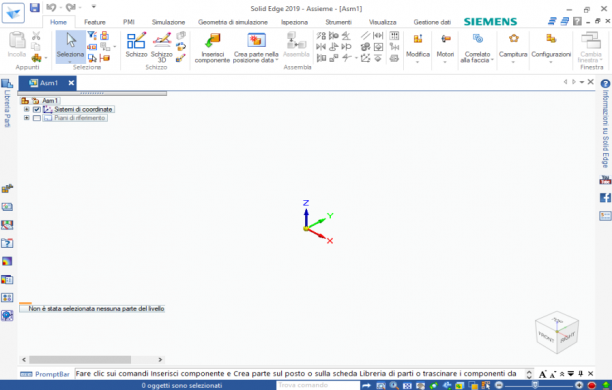Open the Schizzo sketch tool

136,45
